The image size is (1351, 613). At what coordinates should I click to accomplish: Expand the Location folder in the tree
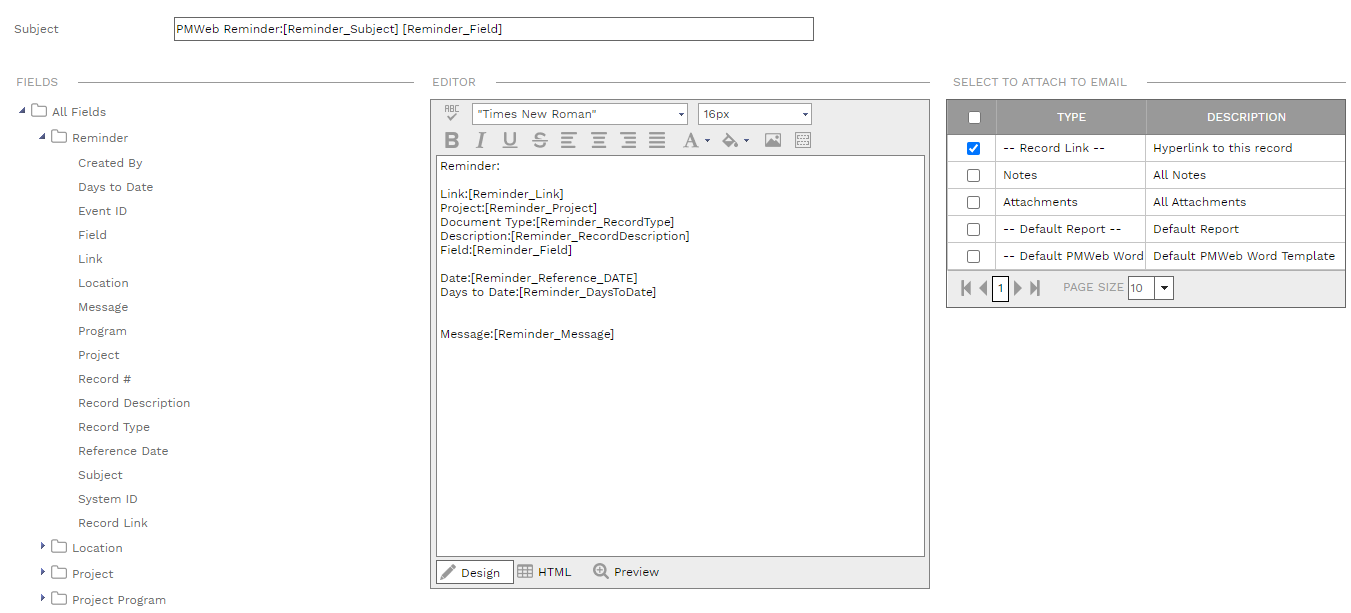[x=43, y=546]
